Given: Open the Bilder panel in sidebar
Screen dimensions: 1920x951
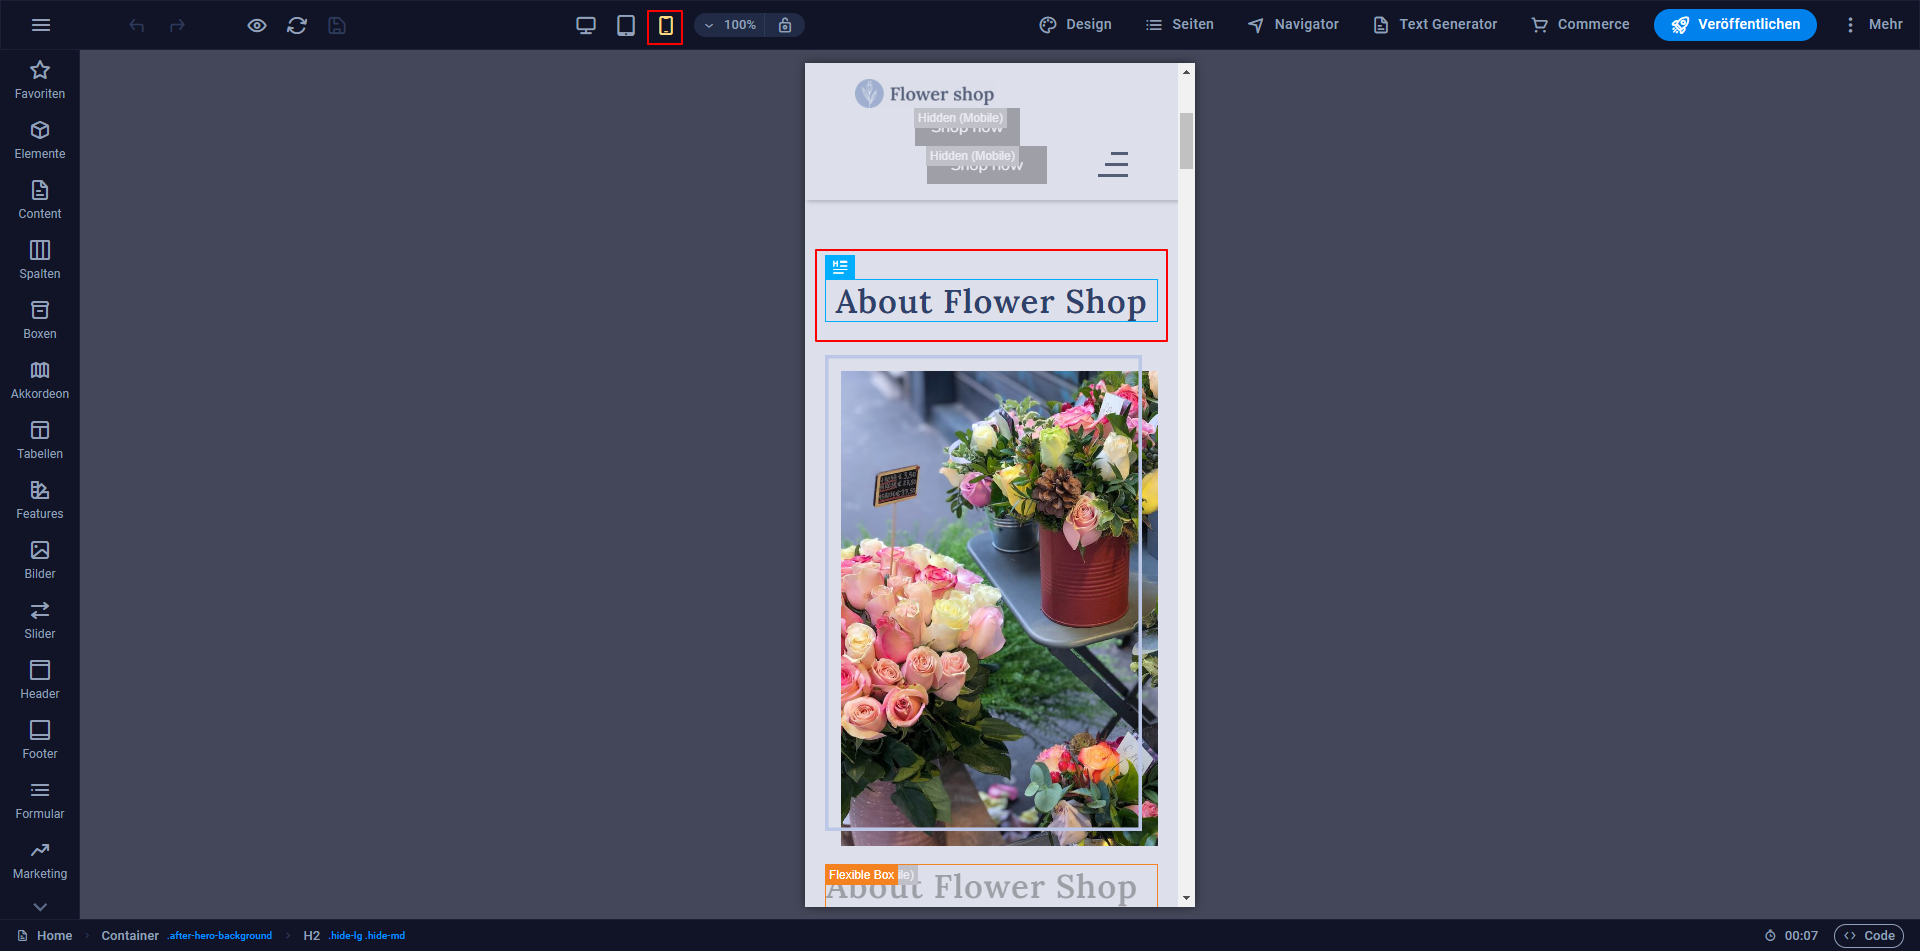Looking at the screenshot, I should pos(39,550).
